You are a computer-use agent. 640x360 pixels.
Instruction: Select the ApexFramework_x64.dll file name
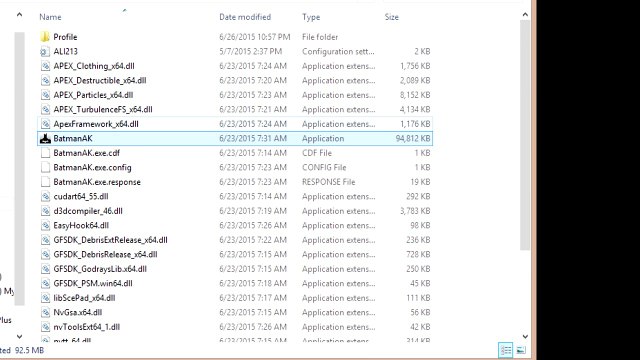tap(96, 124)
